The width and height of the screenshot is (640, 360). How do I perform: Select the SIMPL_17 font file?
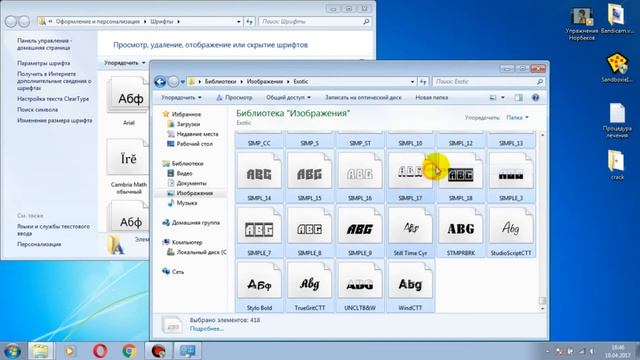[410, 176]
